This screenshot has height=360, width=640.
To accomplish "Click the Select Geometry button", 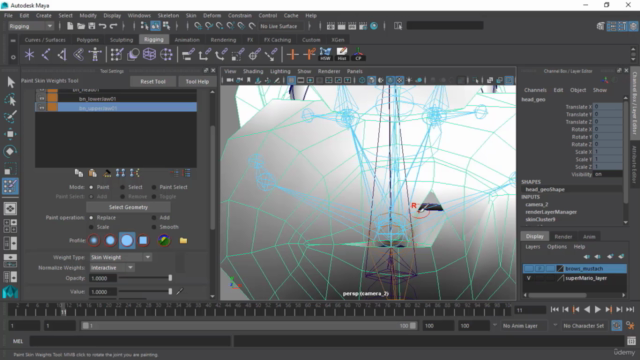I will coord(128,207).
